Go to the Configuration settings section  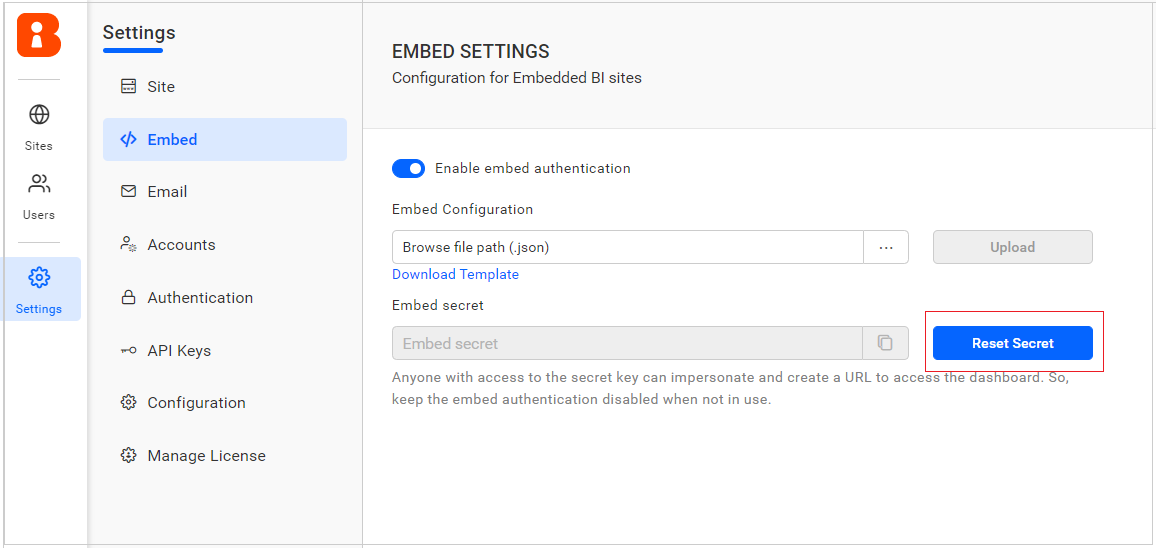click(196, 403)
